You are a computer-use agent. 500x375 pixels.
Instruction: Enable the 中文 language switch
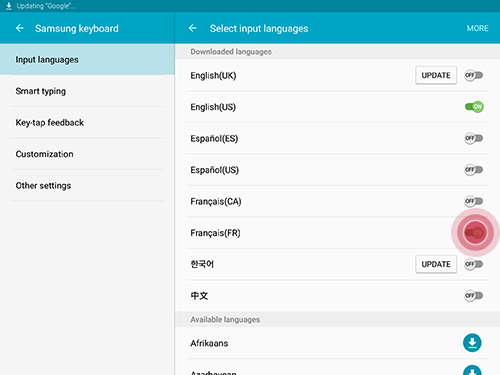pyautogui.click(x=474, y=295)
